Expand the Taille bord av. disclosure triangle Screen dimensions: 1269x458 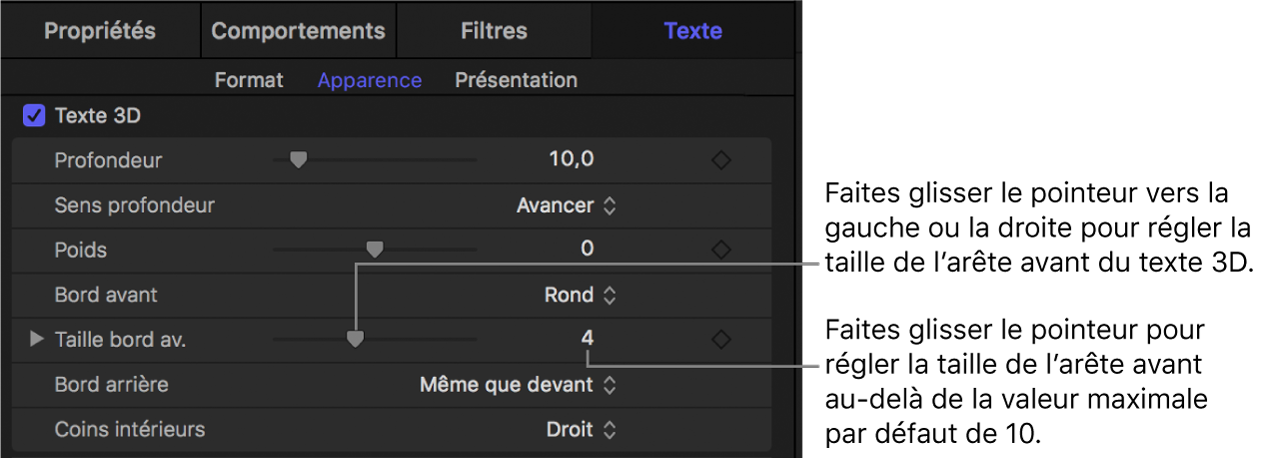pyautogui.click(x=37, y=339)
